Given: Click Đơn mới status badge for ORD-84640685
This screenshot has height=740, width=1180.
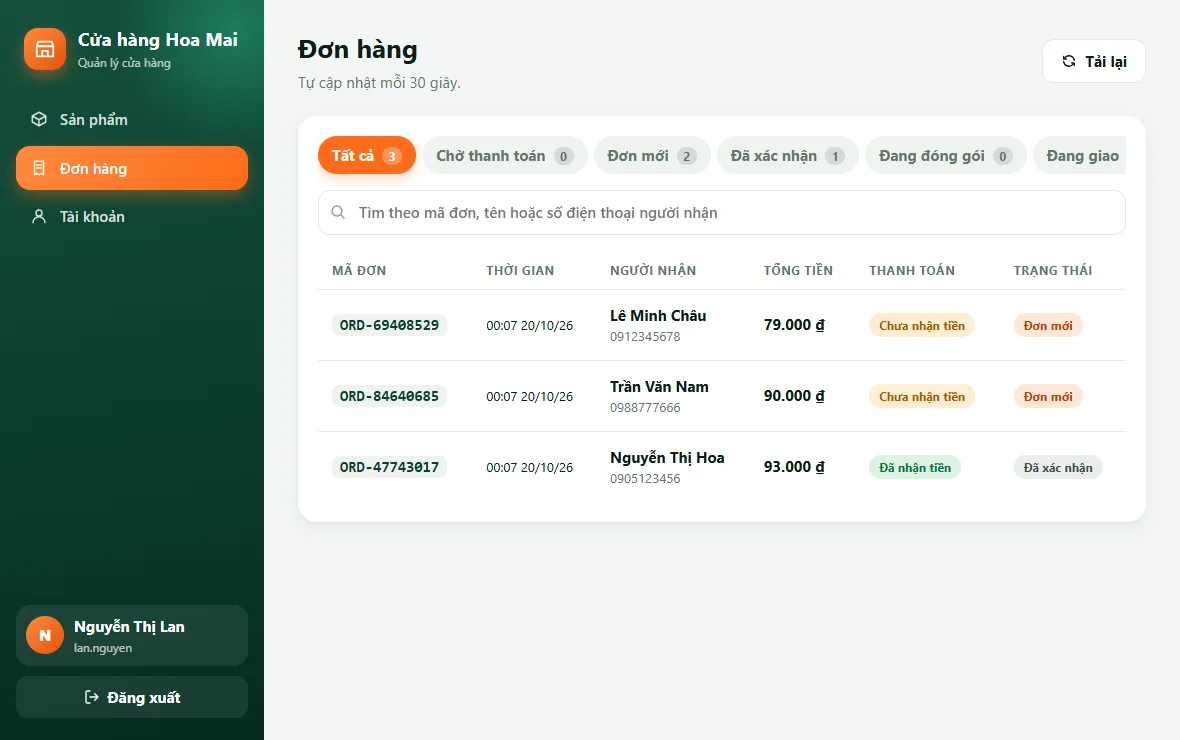Looking at the screenshot, I should [x=1048, y=396].
